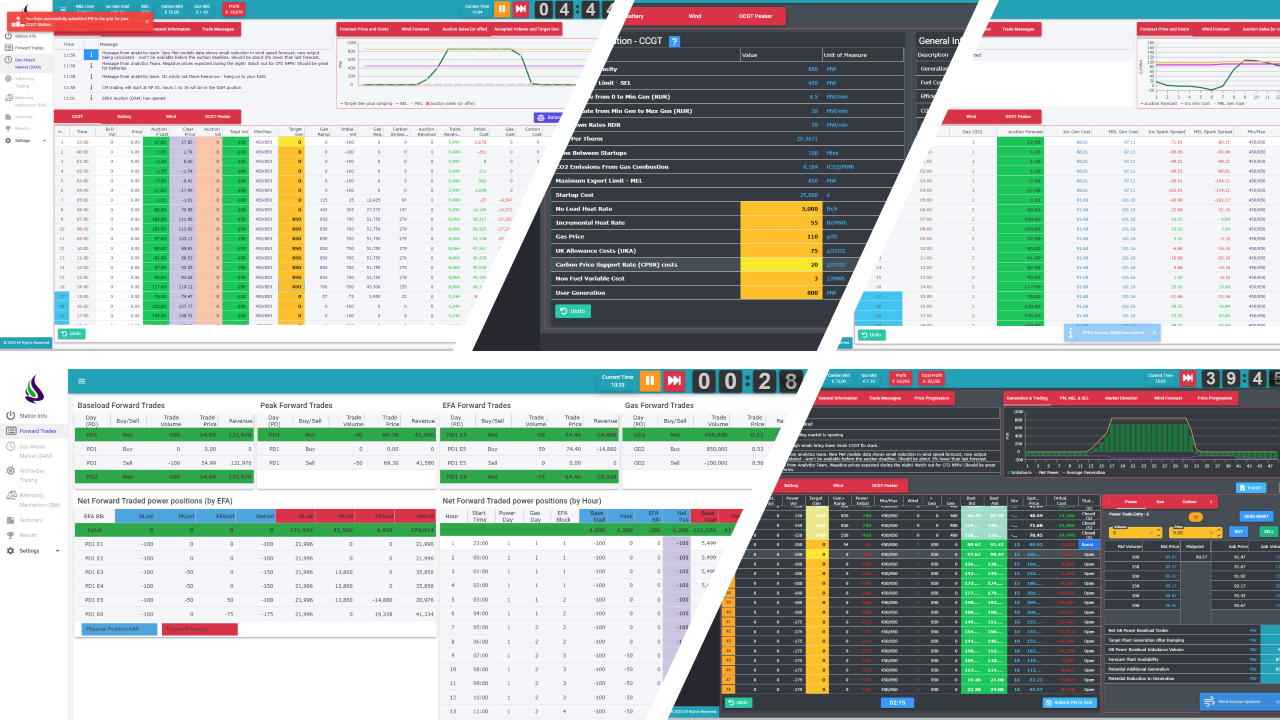Expand Settings dropdown in Day Ahead Market sidebar
1280x720 pixels.
click(44, 141)
